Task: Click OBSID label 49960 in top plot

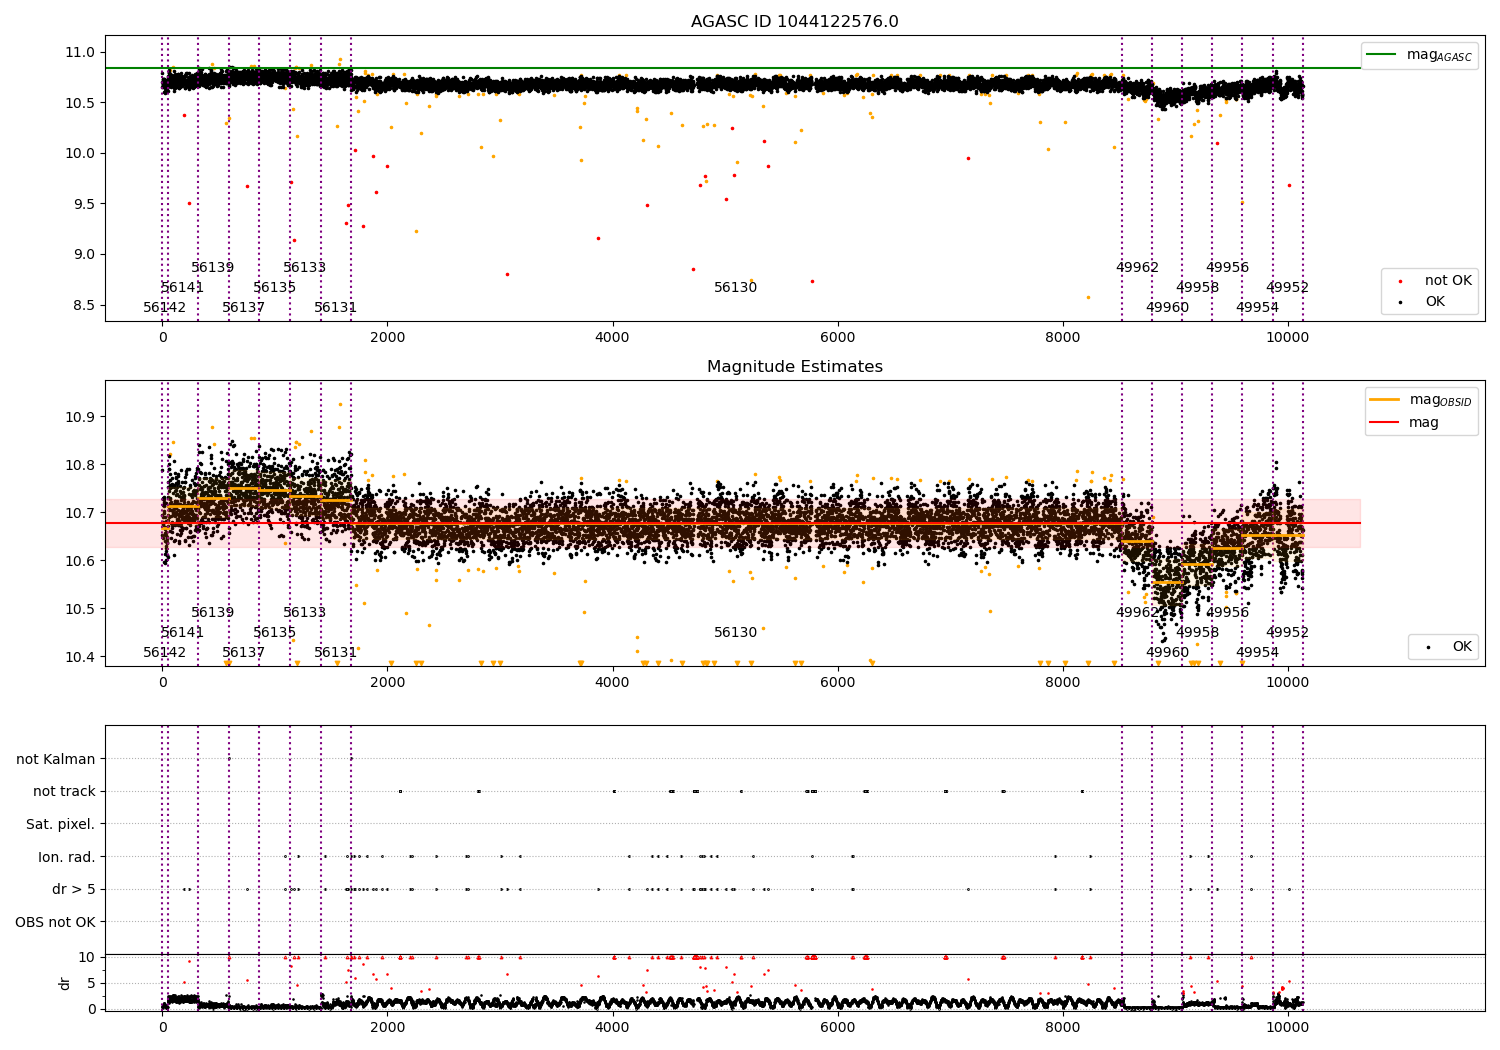Action: tap(1168, 308)
